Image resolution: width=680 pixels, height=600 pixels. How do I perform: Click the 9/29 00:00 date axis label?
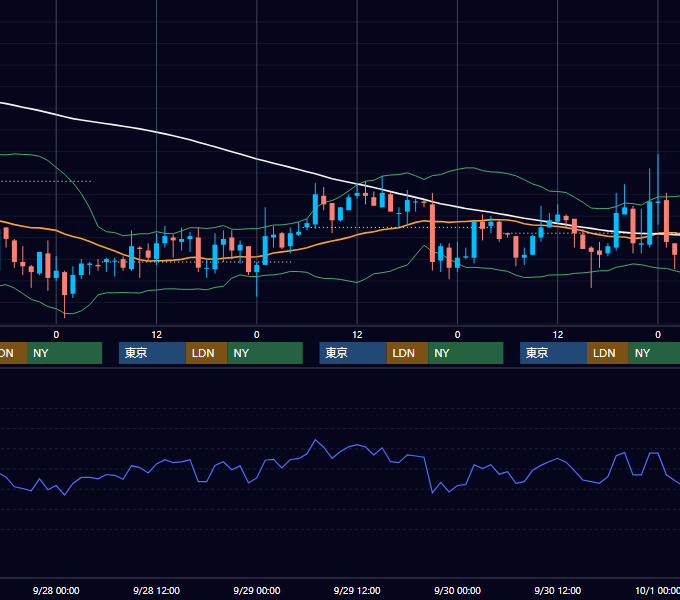coord(257,590)
